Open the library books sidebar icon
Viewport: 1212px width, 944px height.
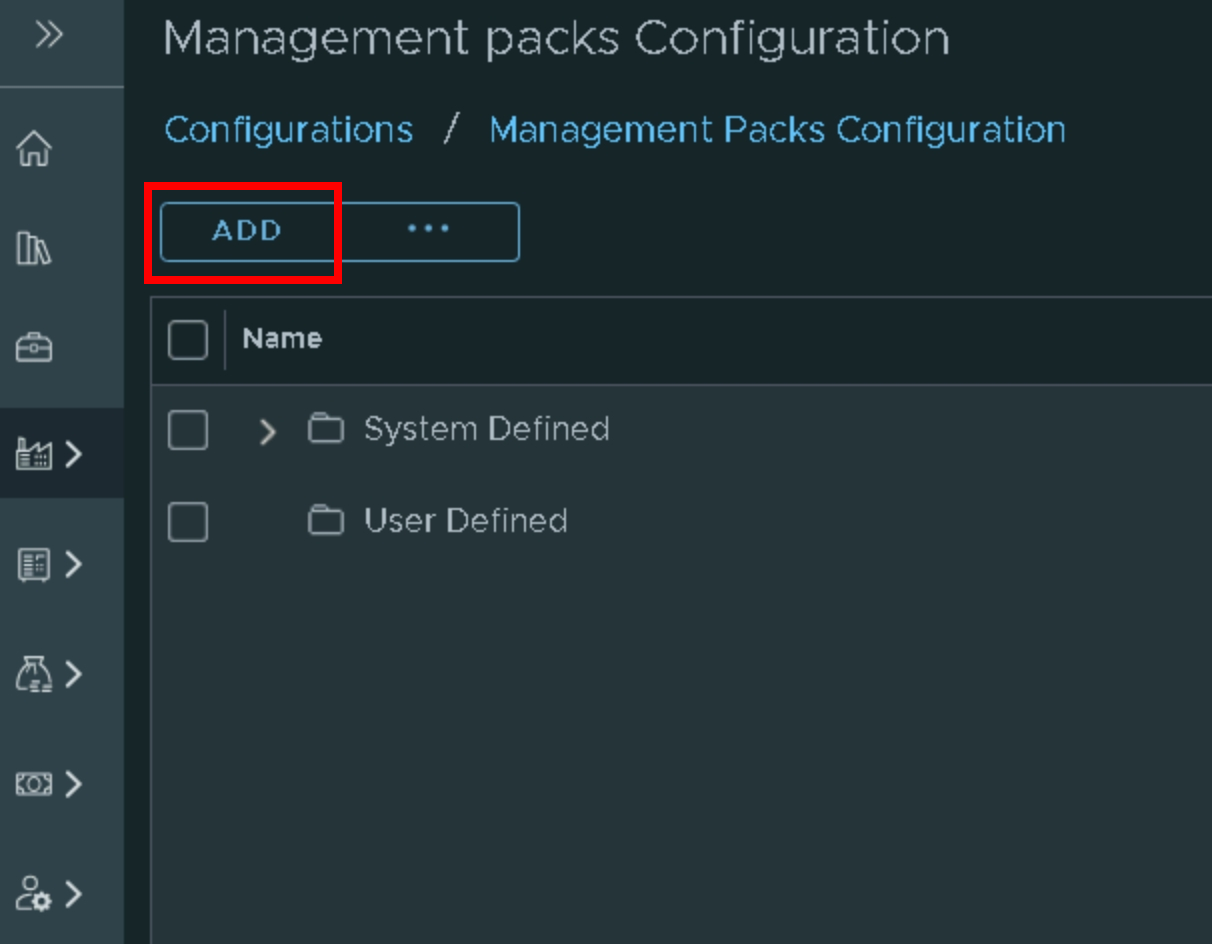click(34, 248)
